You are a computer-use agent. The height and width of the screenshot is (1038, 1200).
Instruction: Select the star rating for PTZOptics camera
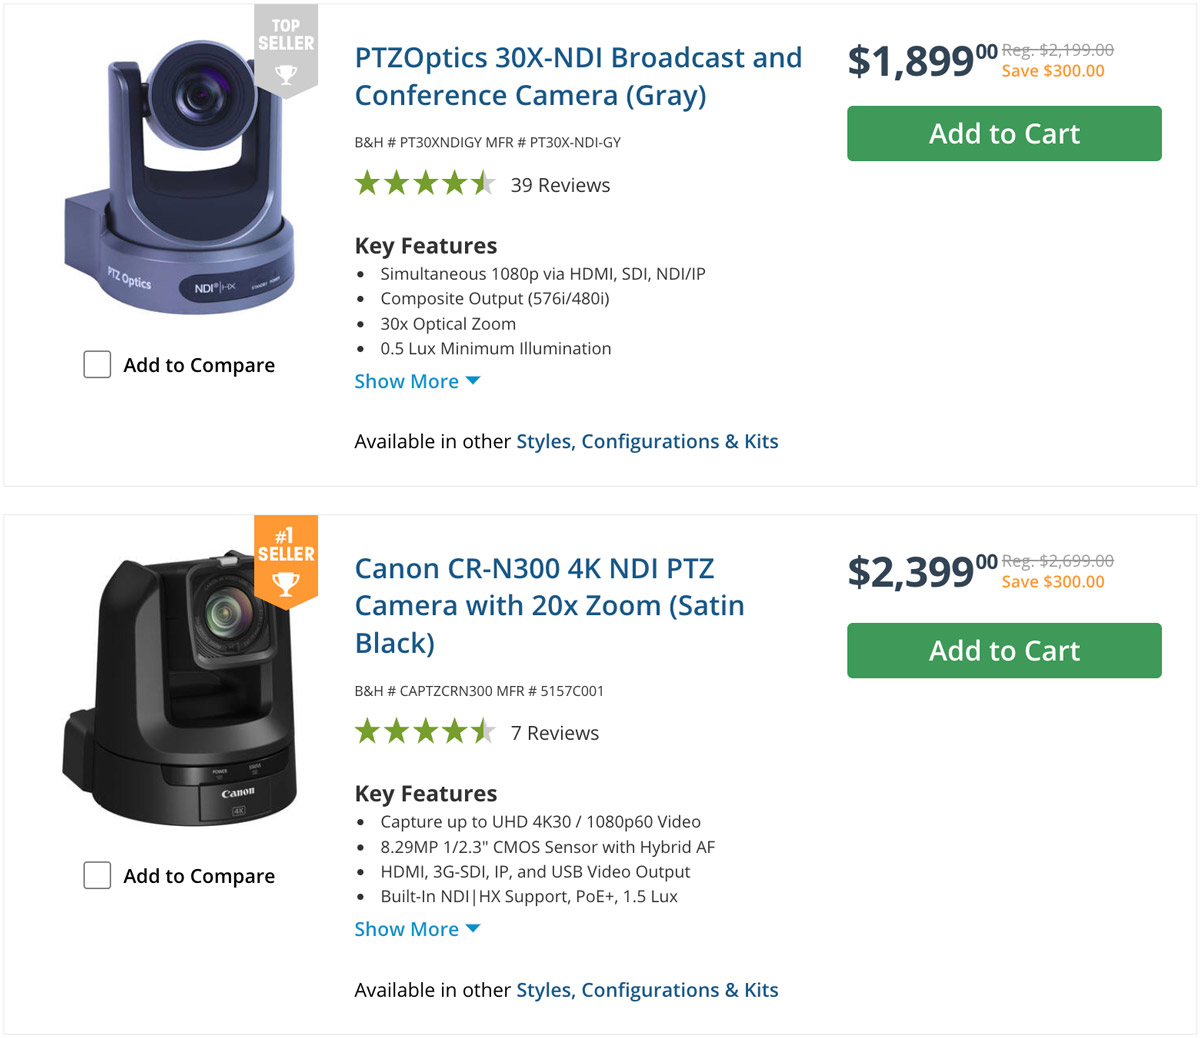(425, 183)
